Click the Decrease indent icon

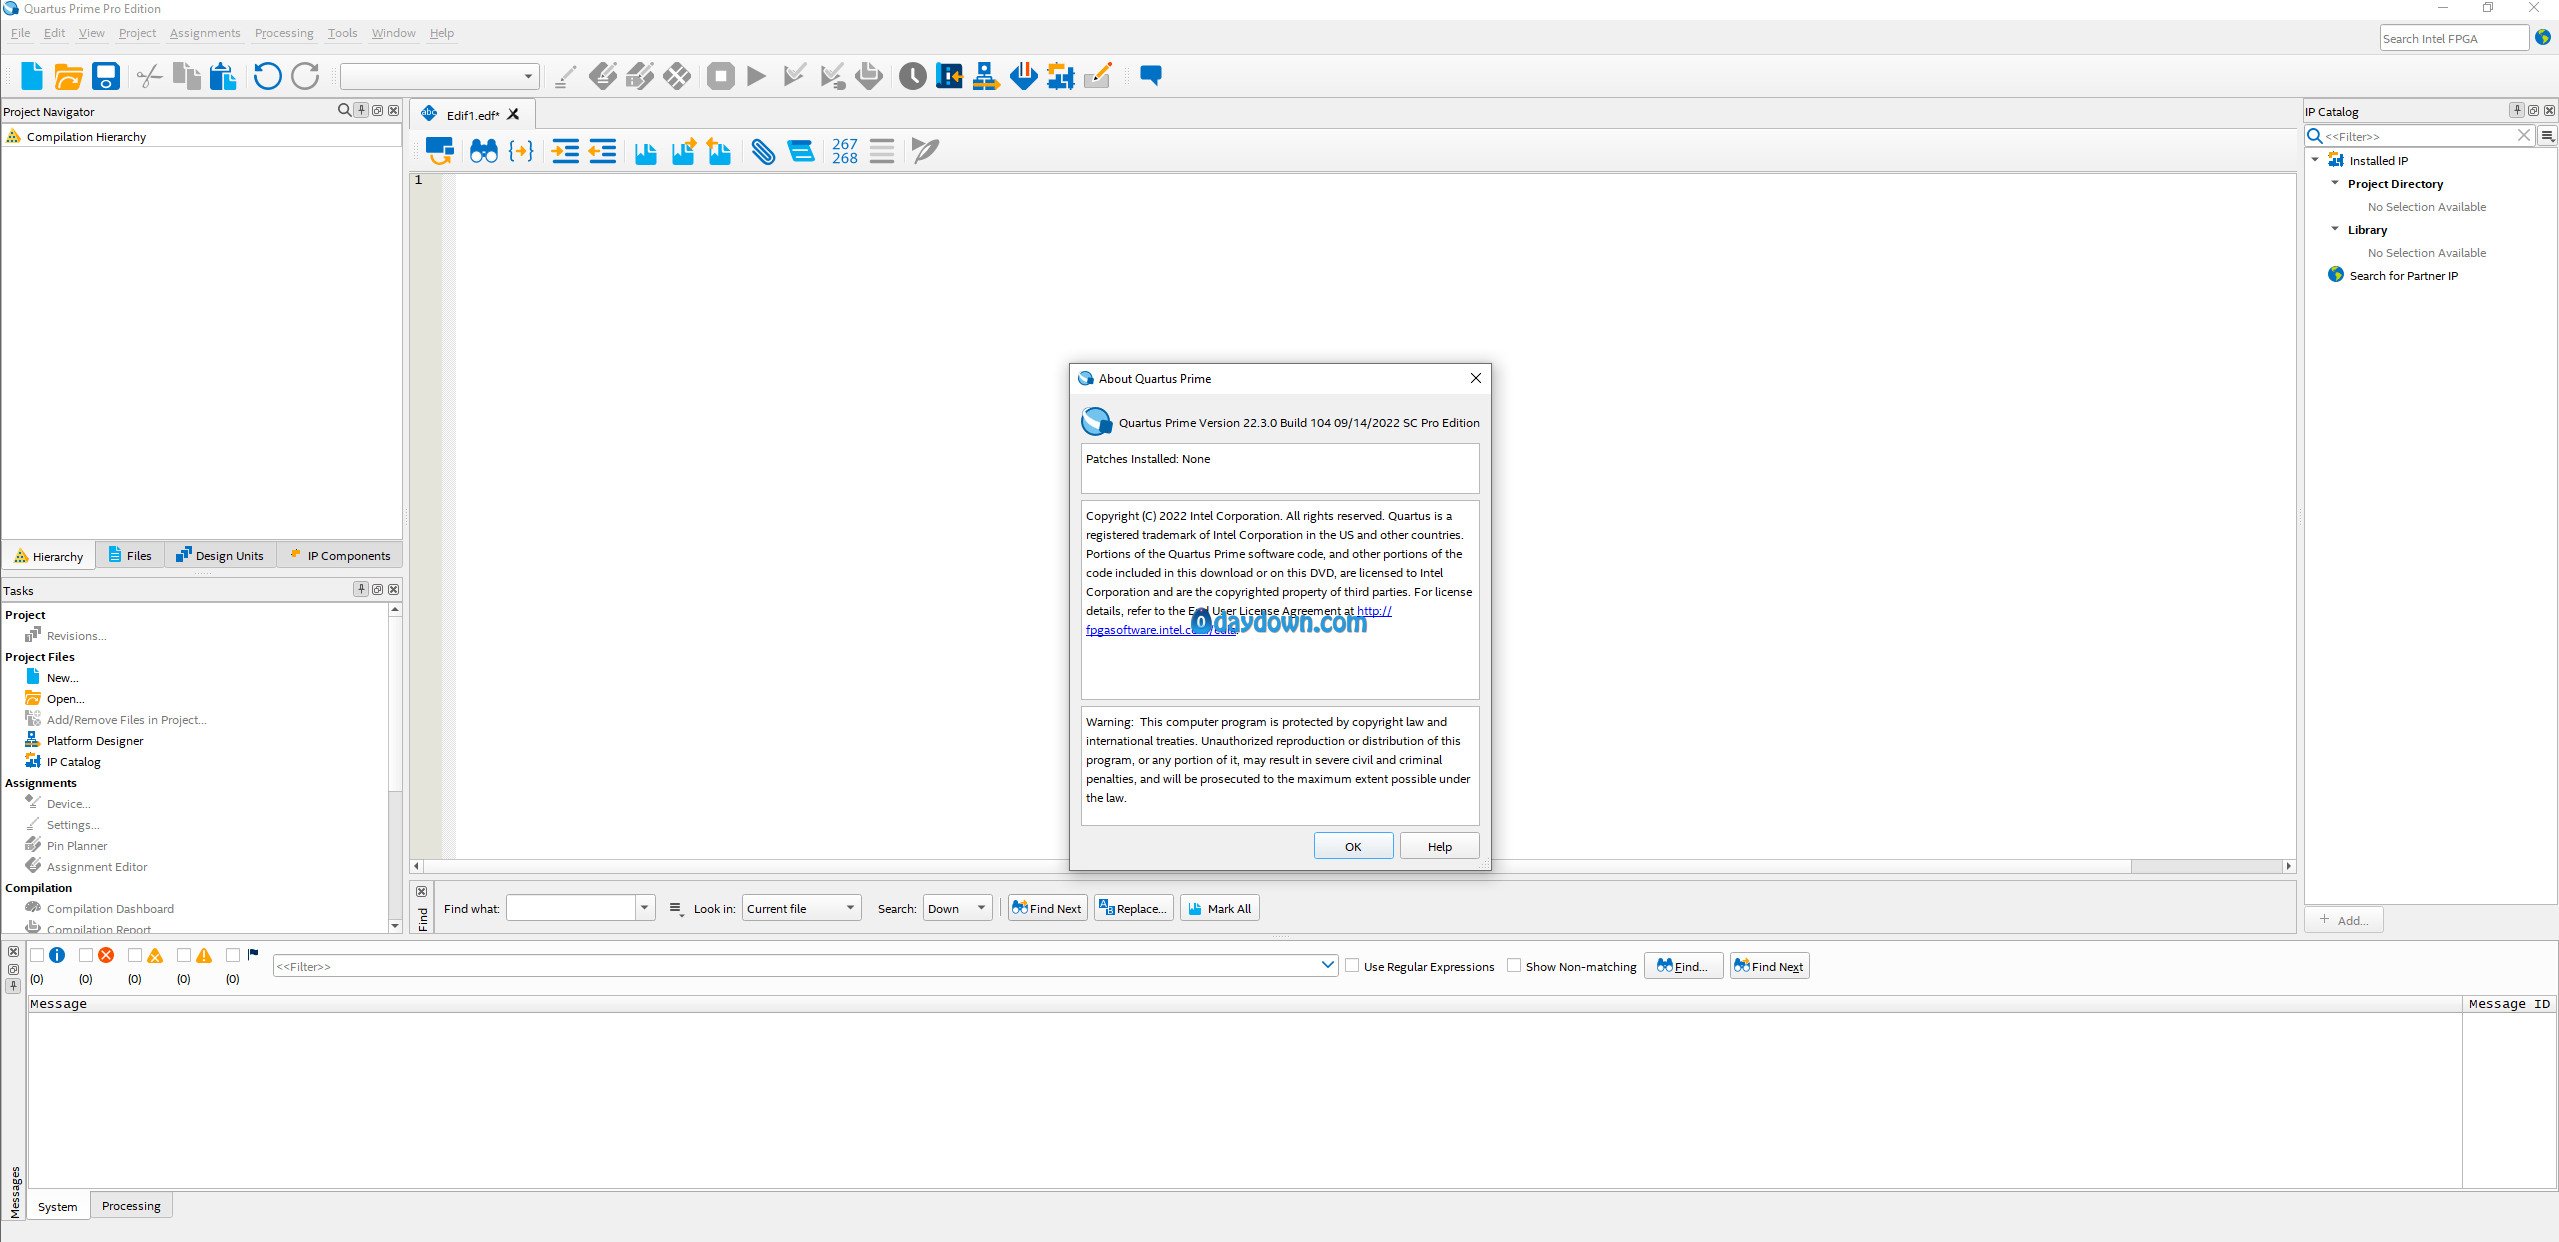602,151
